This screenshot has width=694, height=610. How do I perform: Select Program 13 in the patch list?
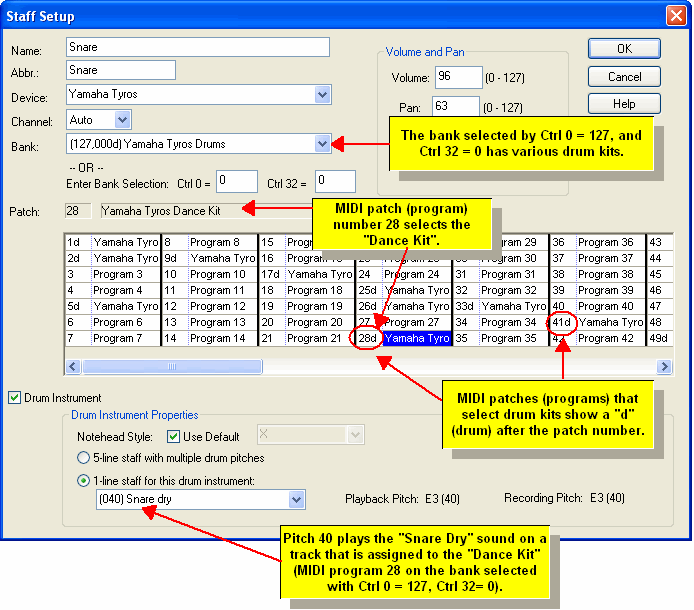pyautogui.click(x=220, y=323)
